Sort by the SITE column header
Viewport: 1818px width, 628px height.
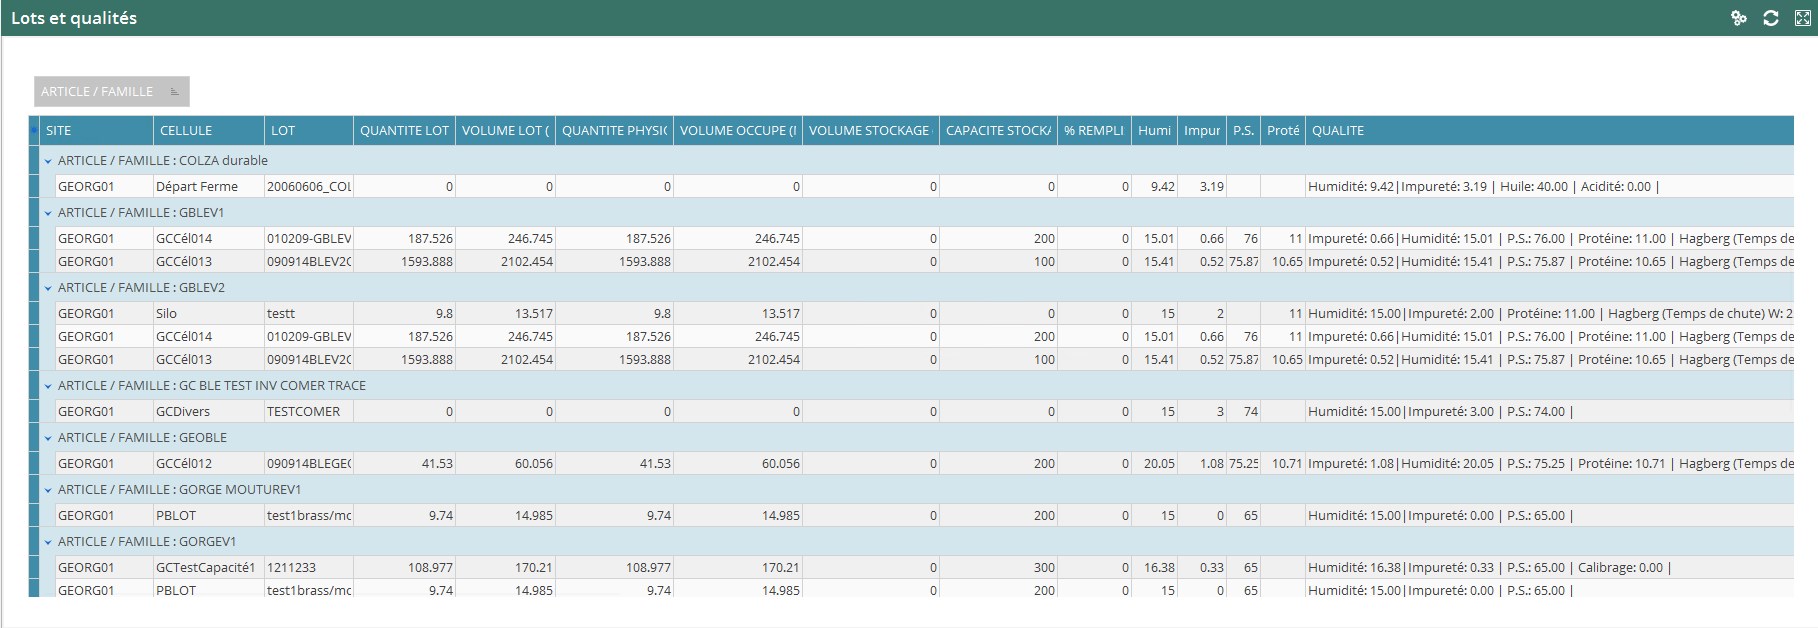96,131
